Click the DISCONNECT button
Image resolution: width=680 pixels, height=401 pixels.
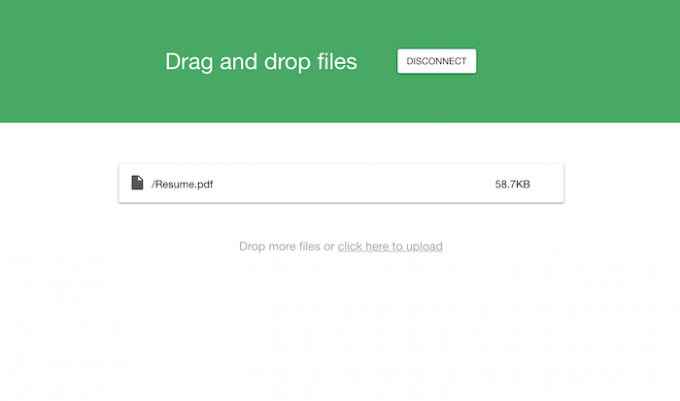[x=436, y=61]
